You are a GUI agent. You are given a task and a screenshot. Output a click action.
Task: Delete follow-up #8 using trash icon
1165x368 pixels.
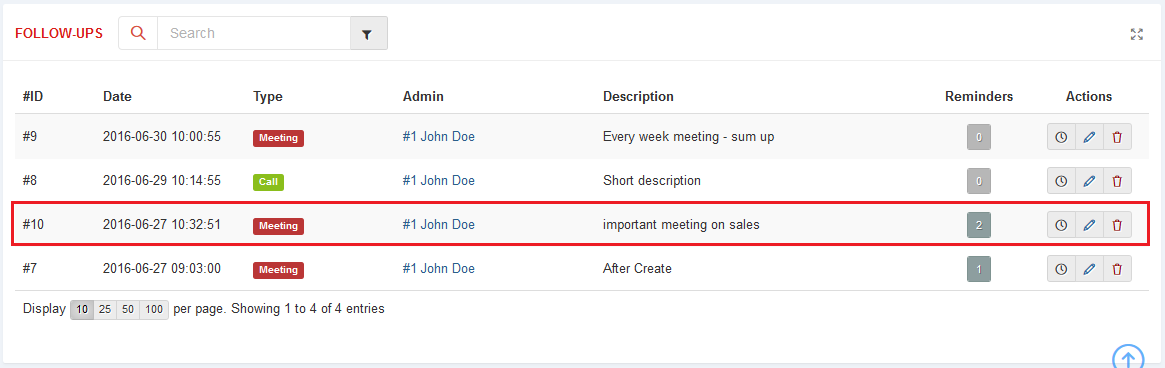(1117, 181)
